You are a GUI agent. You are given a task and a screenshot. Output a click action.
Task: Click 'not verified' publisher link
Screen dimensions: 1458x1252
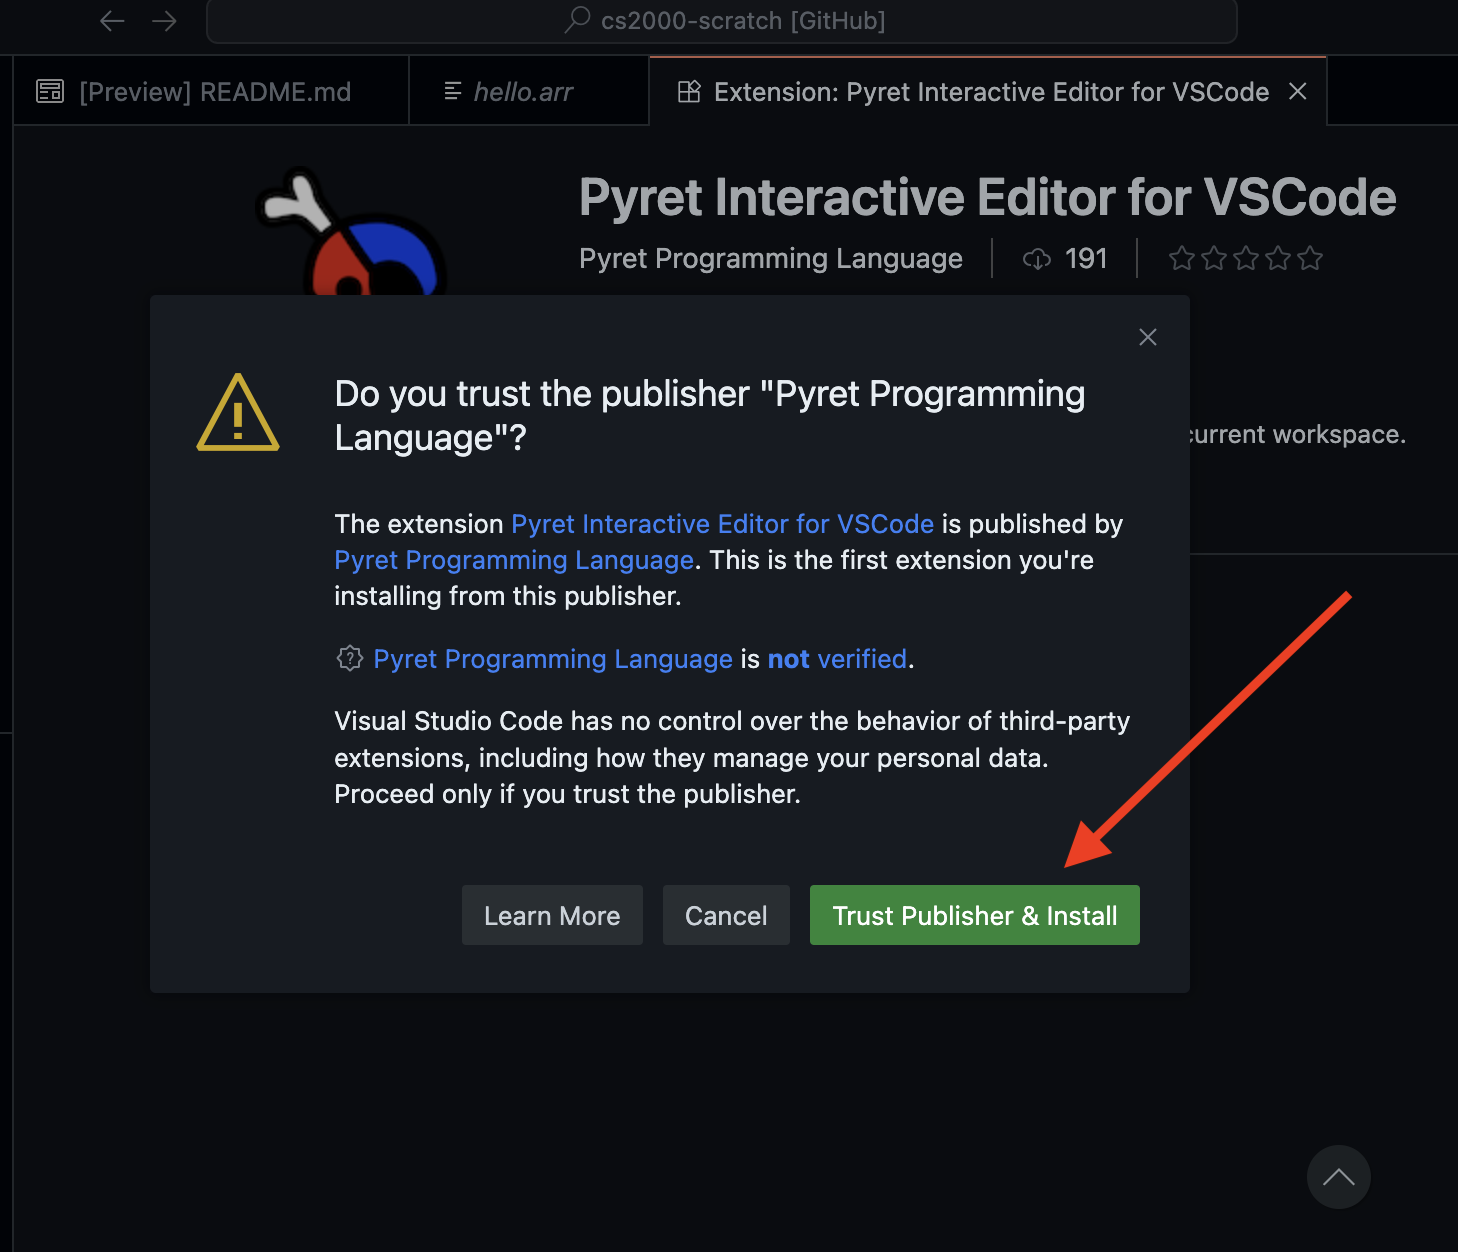838,659
